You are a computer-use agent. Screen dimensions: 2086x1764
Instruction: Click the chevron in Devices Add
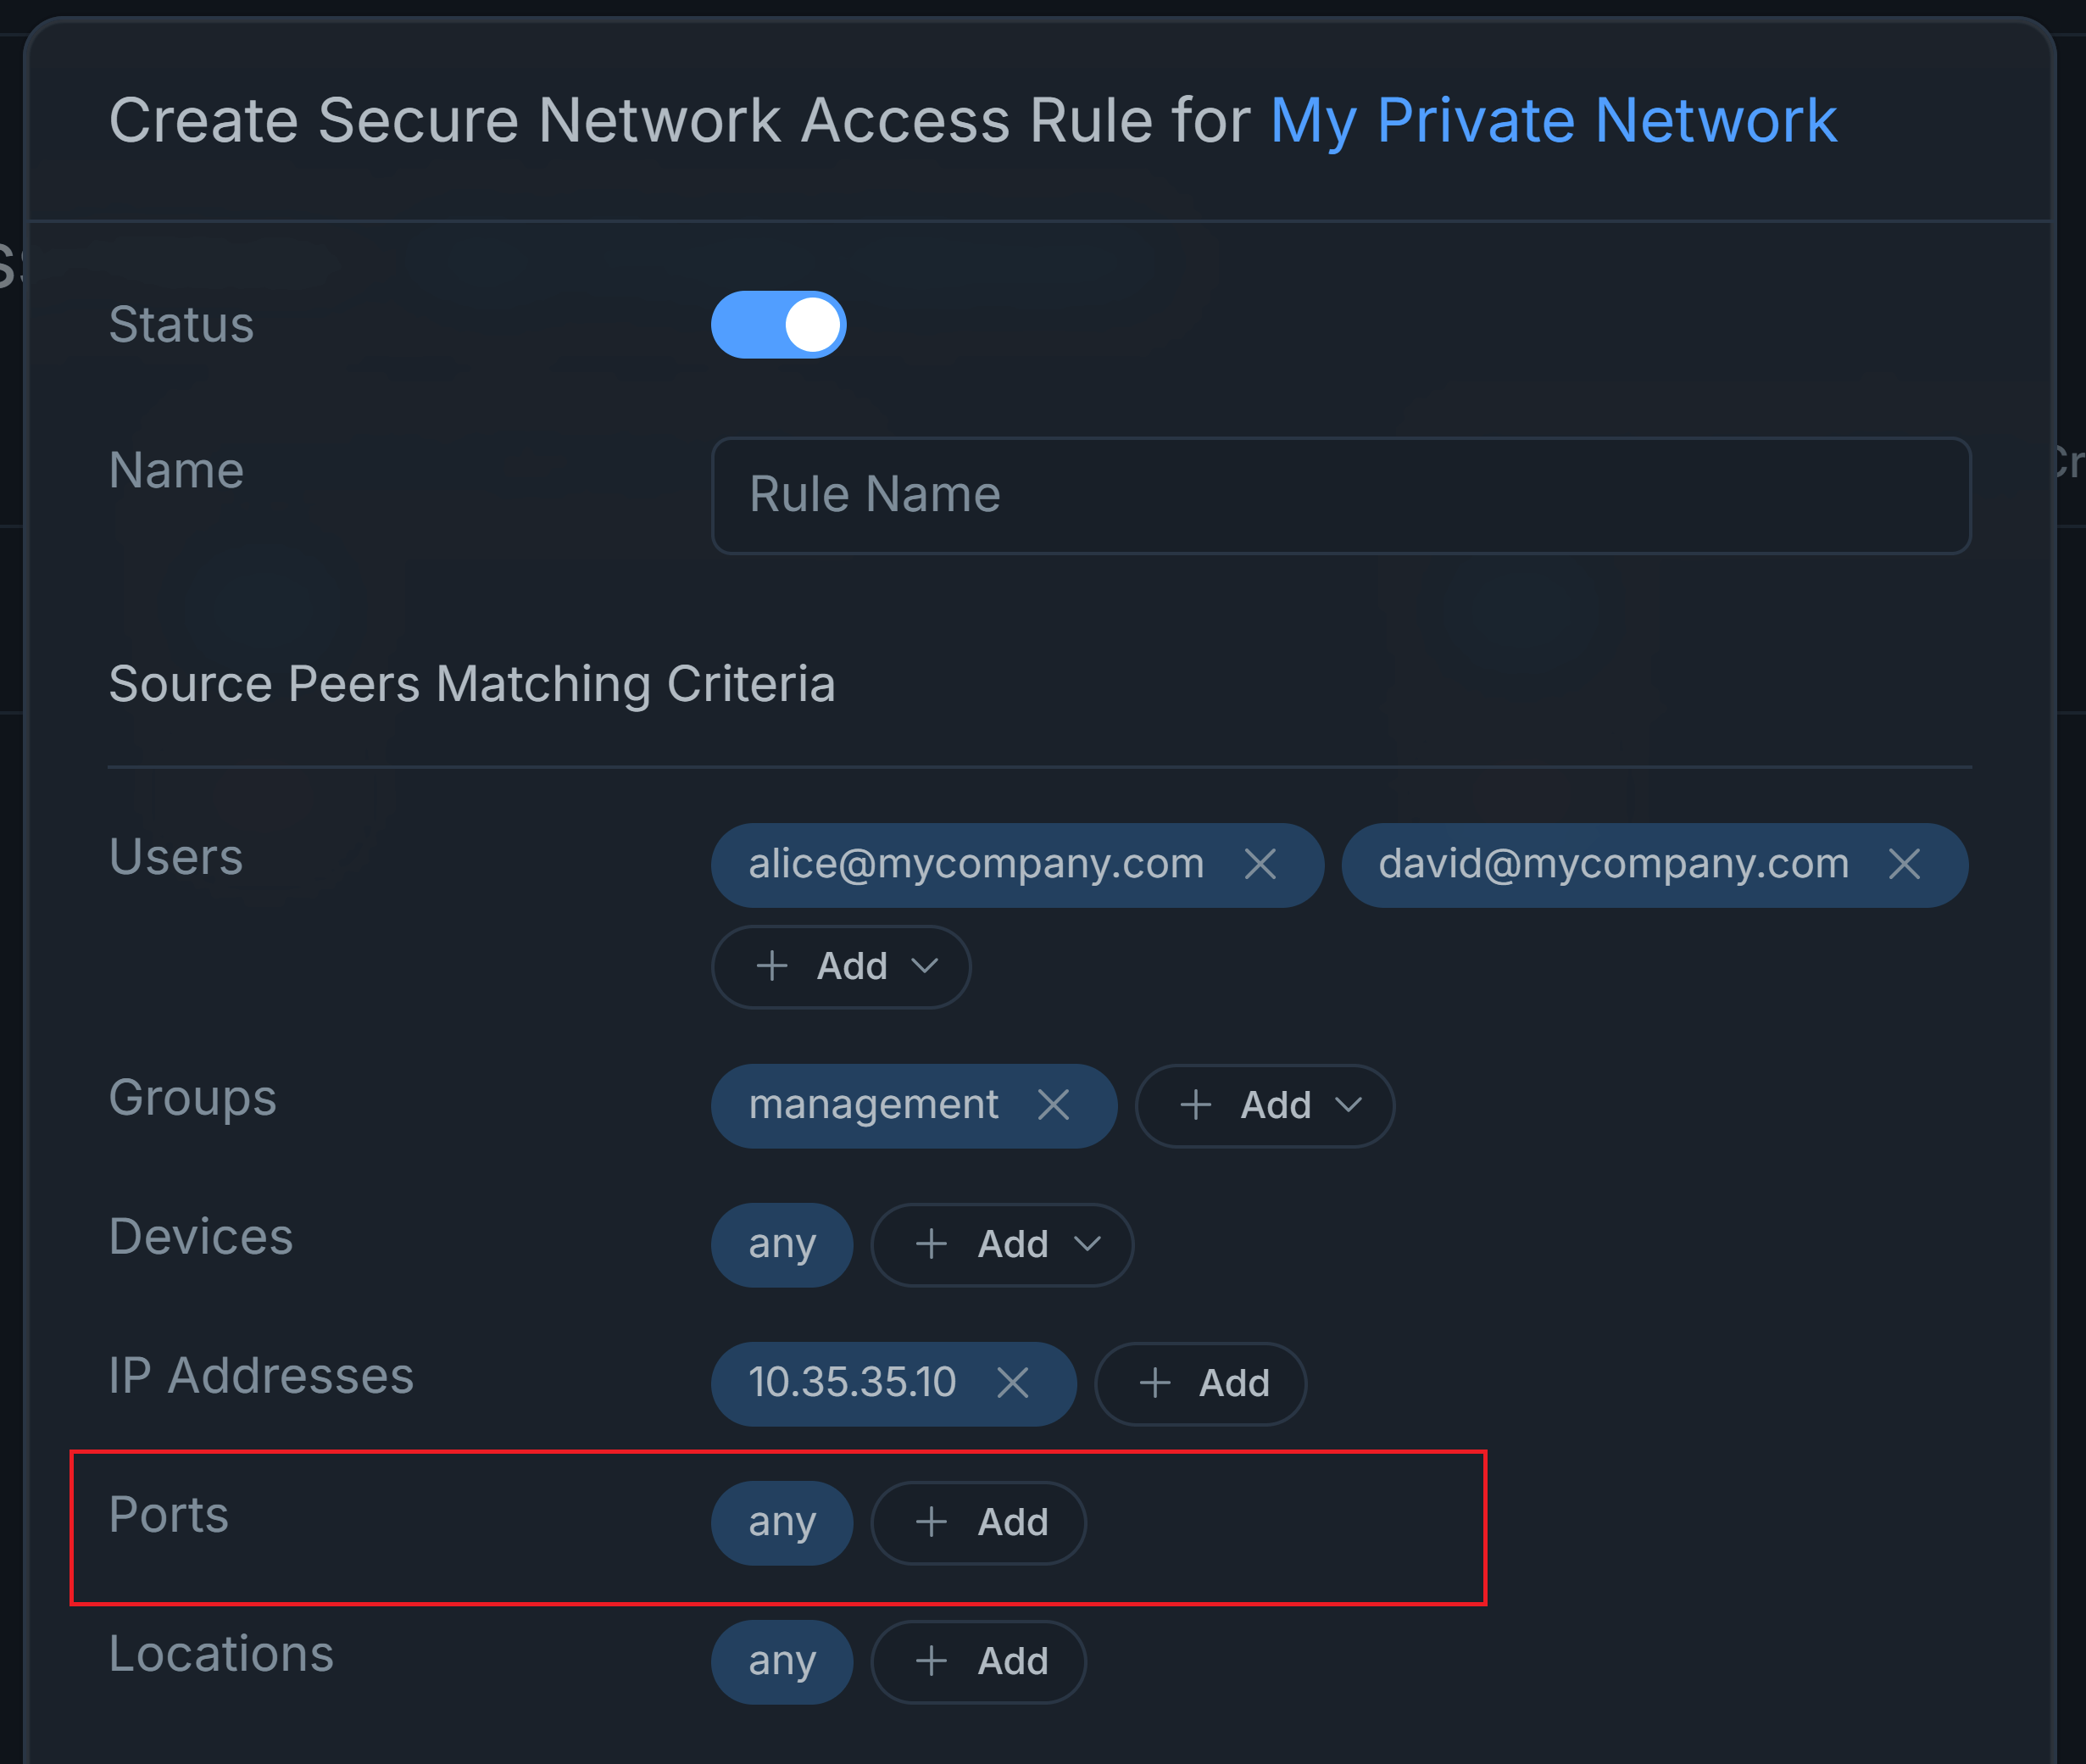1087,1245
